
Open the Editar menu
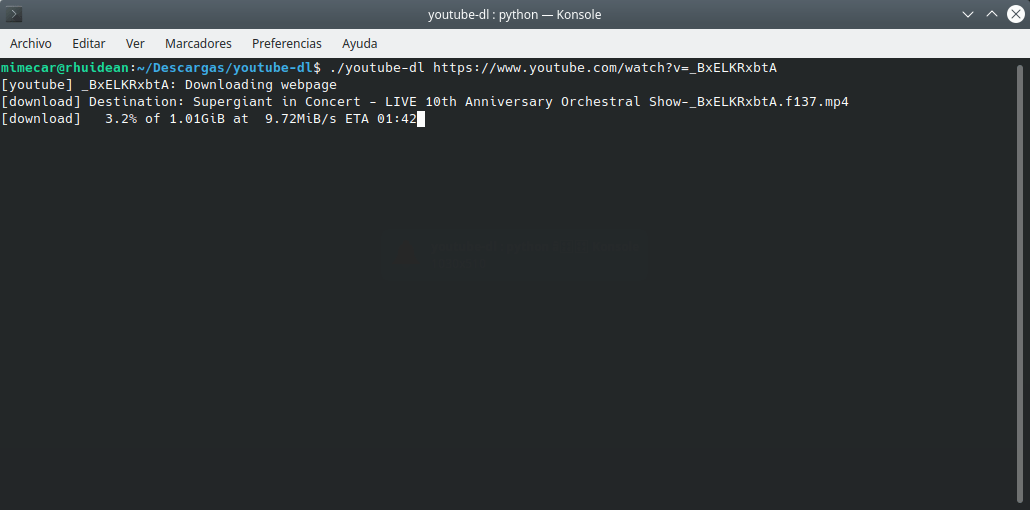(89, 43)
